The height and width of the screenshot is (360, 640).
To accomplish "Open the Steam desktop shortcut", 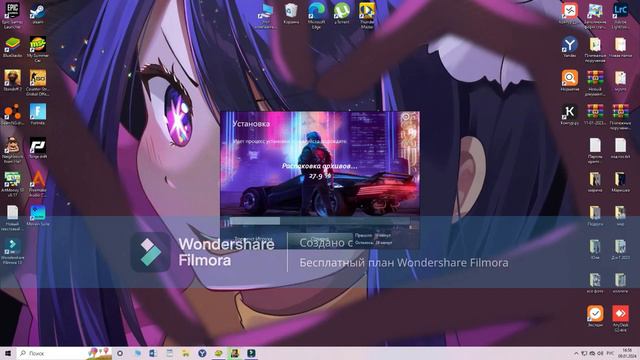I will (38, 13).
